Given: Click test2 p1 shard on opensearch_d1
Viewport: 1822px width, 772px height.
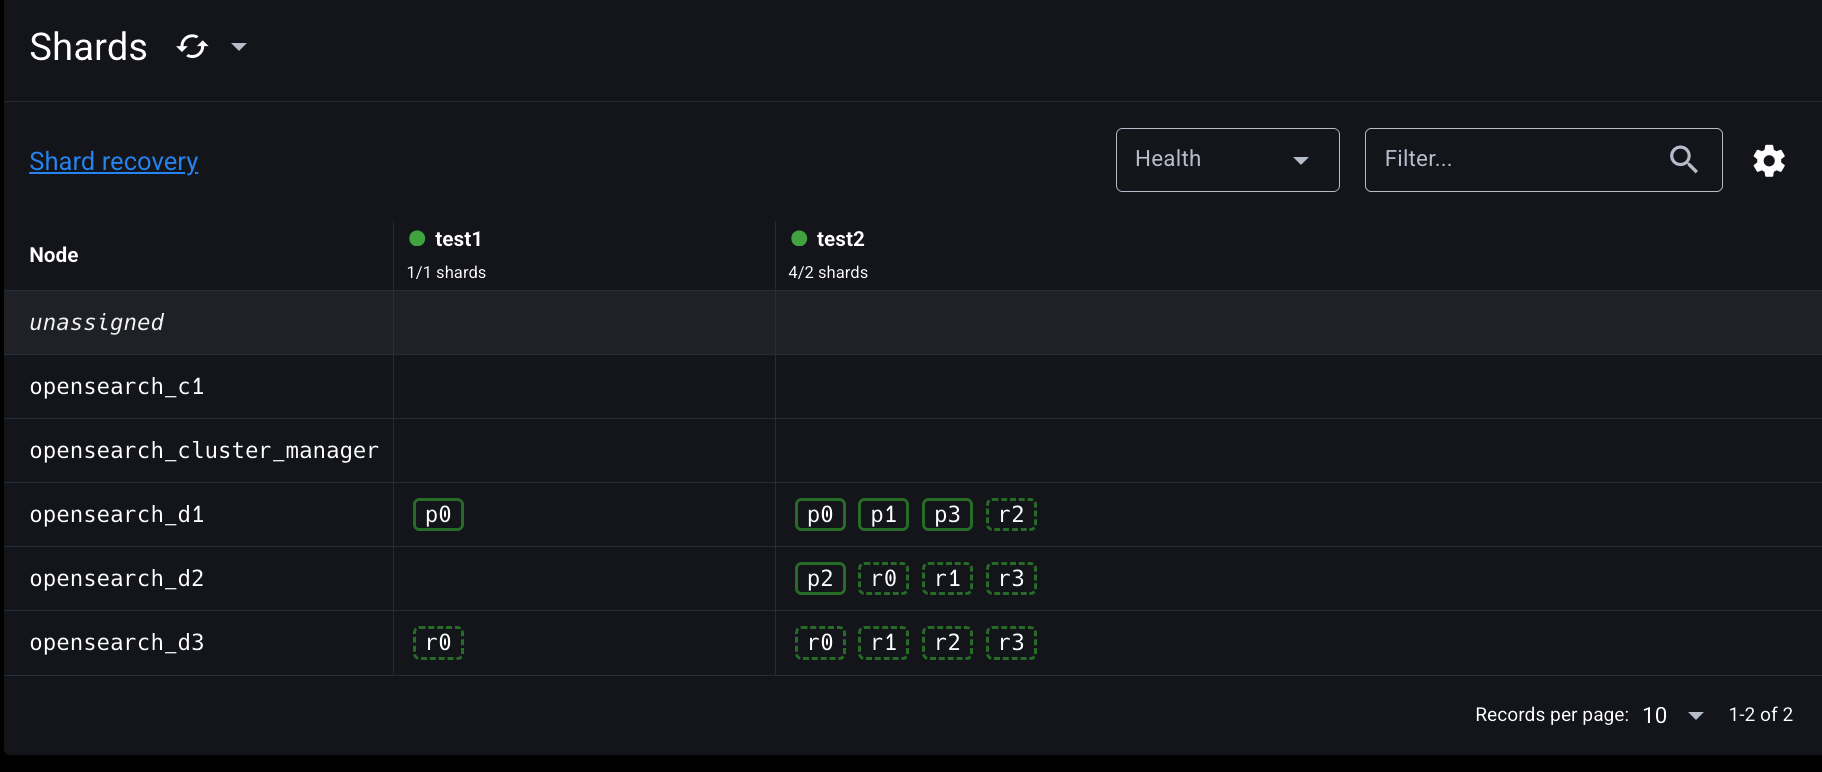Looking at the screenshot, I should [884, 515].
